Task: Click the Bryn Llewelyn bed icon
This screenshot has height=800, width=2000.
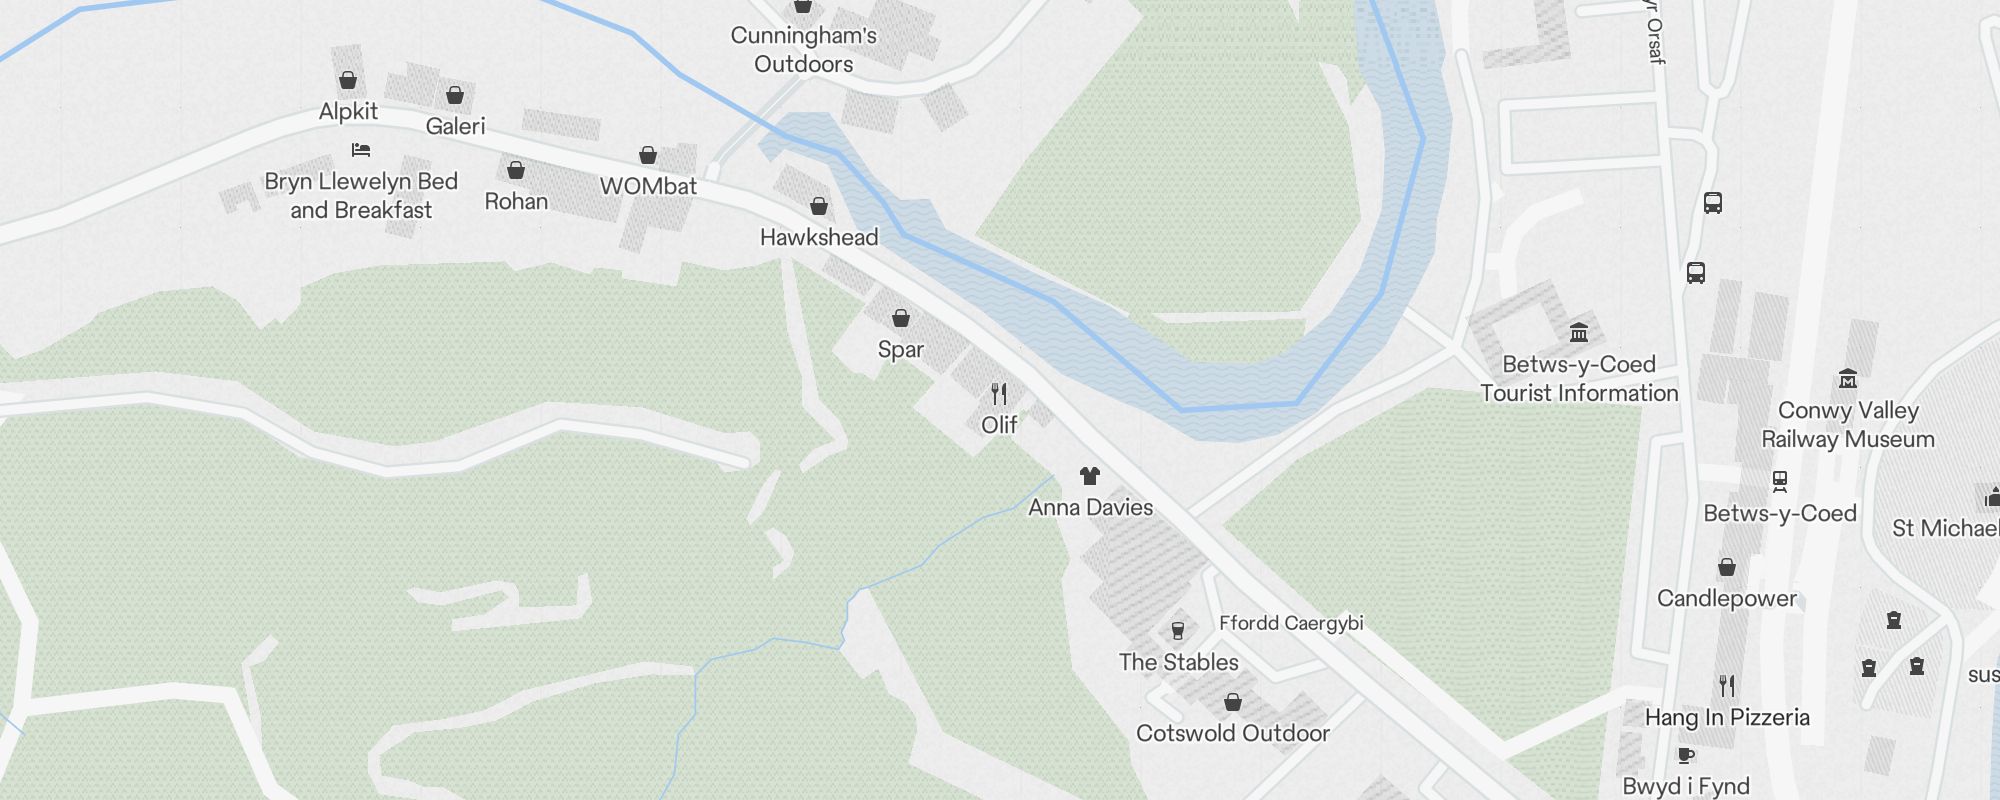Action: [361, 150]
